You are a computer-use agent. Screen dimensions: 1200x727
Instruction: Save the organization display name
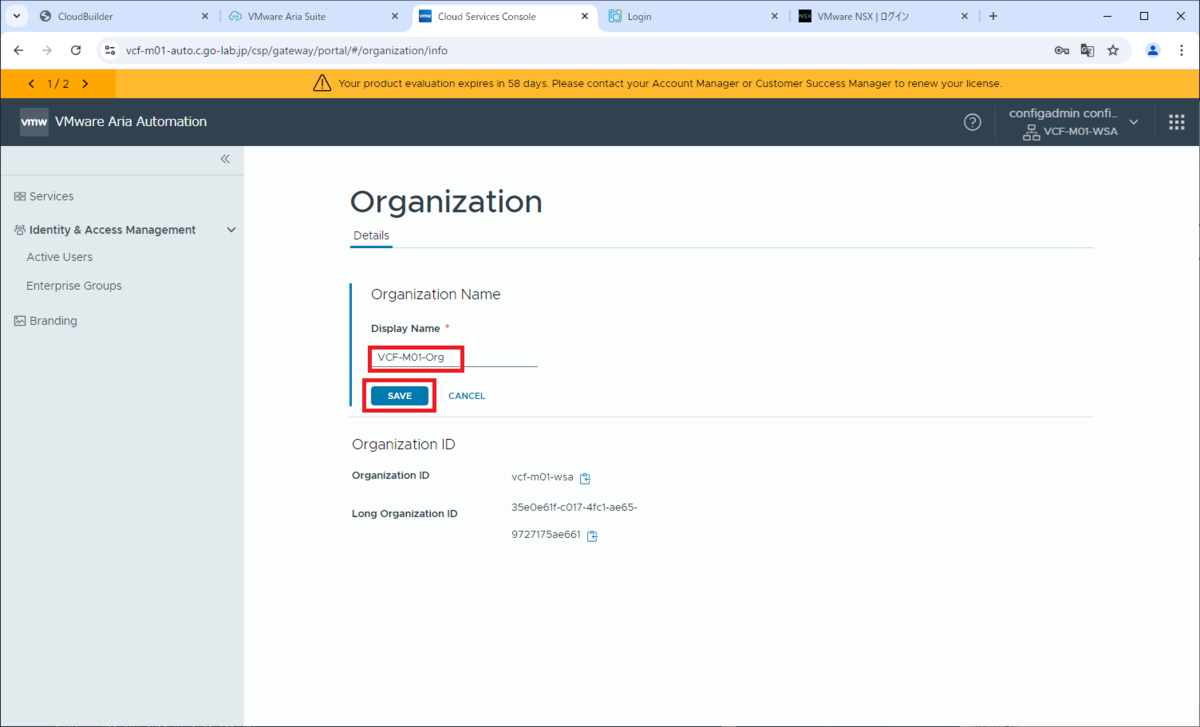pyautogui.click(x=400, y=396)
